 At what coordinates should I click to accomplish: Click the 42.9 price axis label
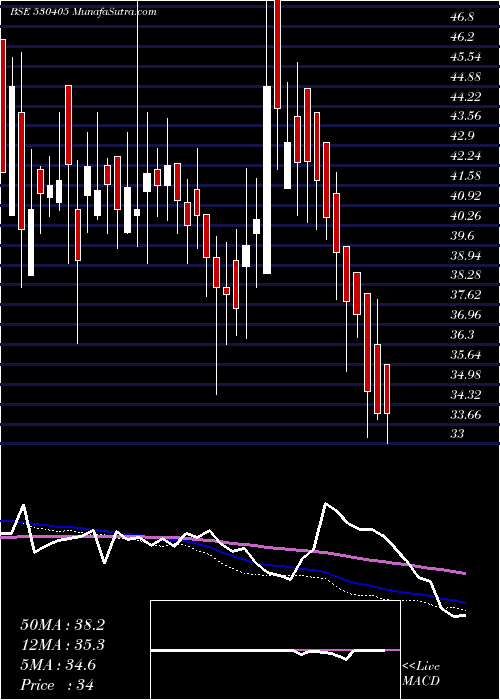462,136
